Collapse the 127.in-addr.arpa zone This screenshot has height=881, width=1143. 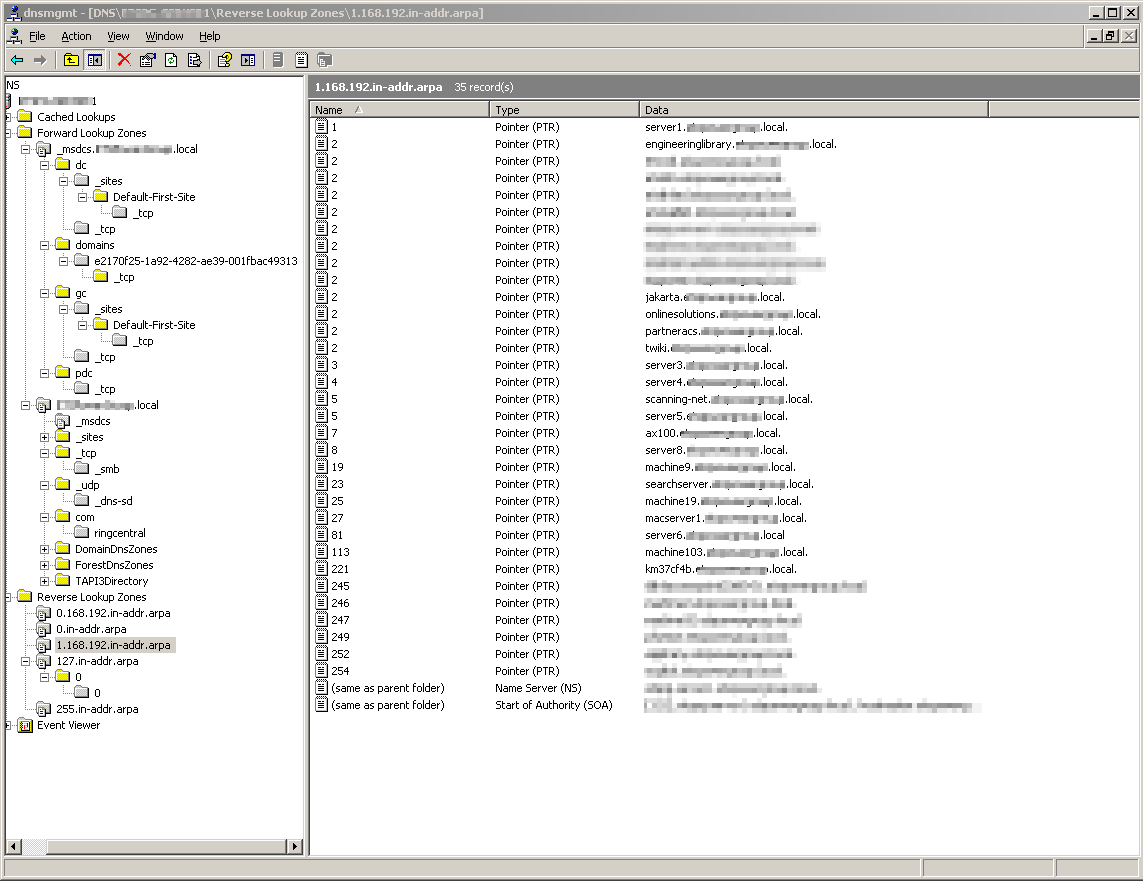pyautogui.click(x=26, y=661)
